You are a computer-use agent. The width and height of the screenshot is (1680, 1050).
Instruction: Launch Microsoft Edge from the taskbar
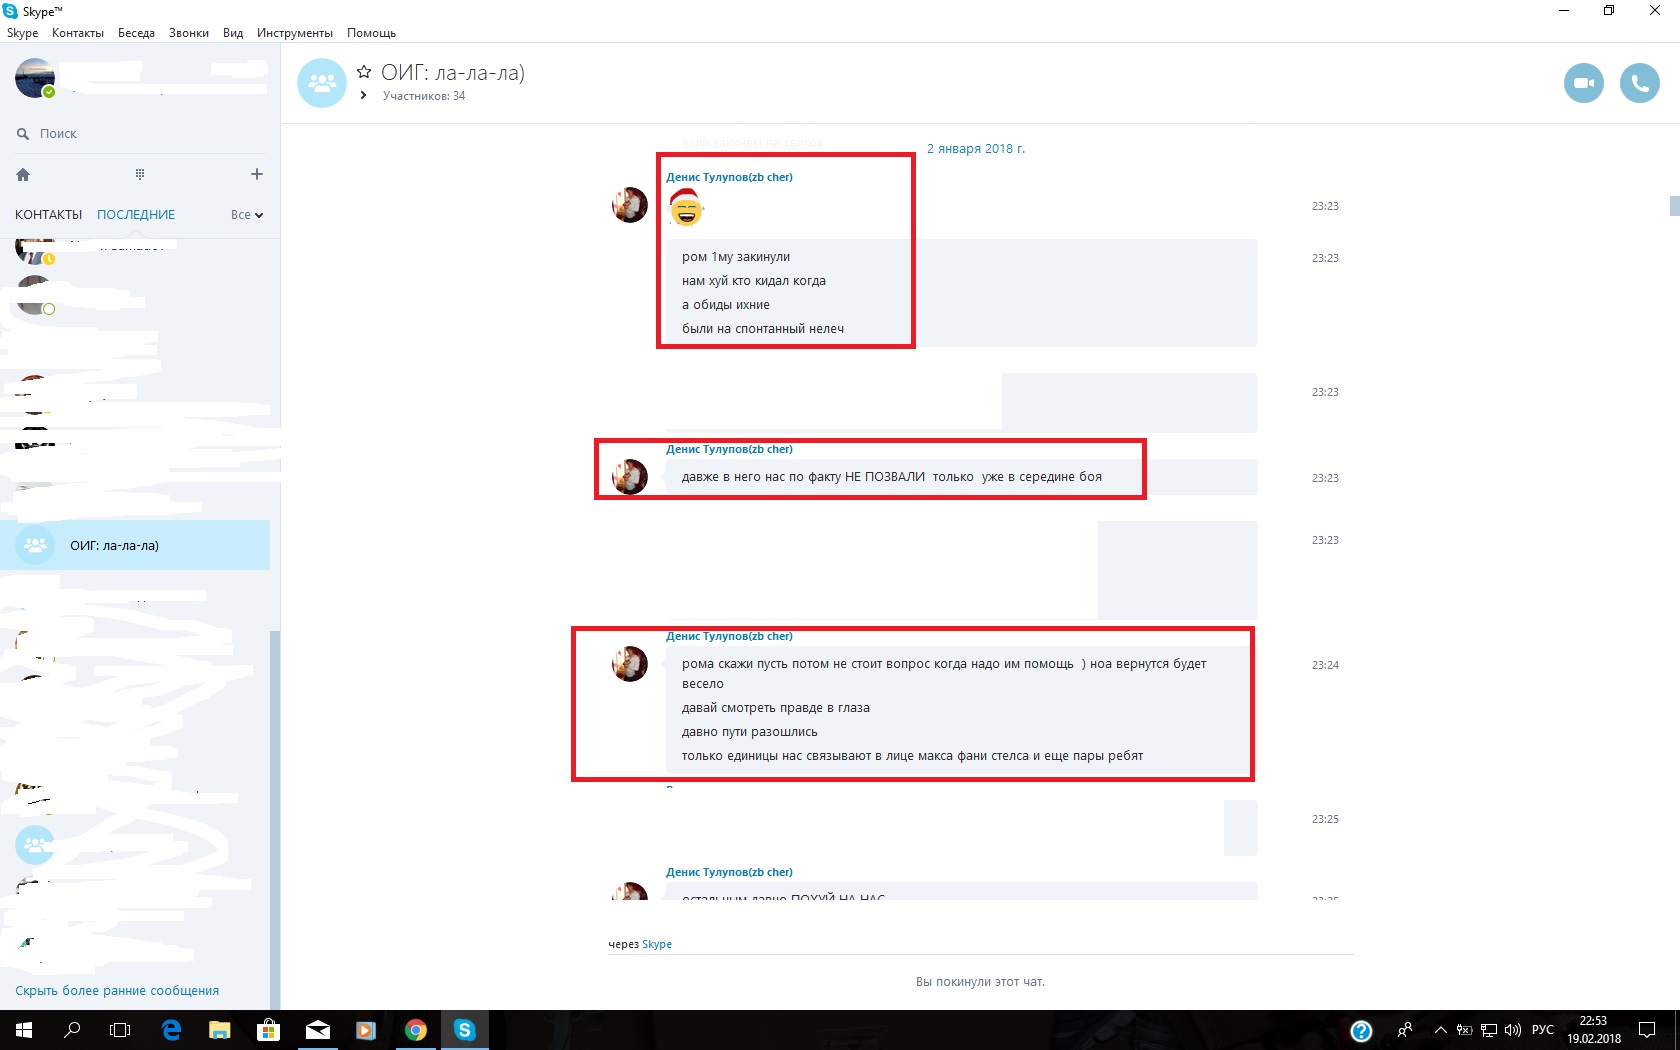click(171, 1030)
